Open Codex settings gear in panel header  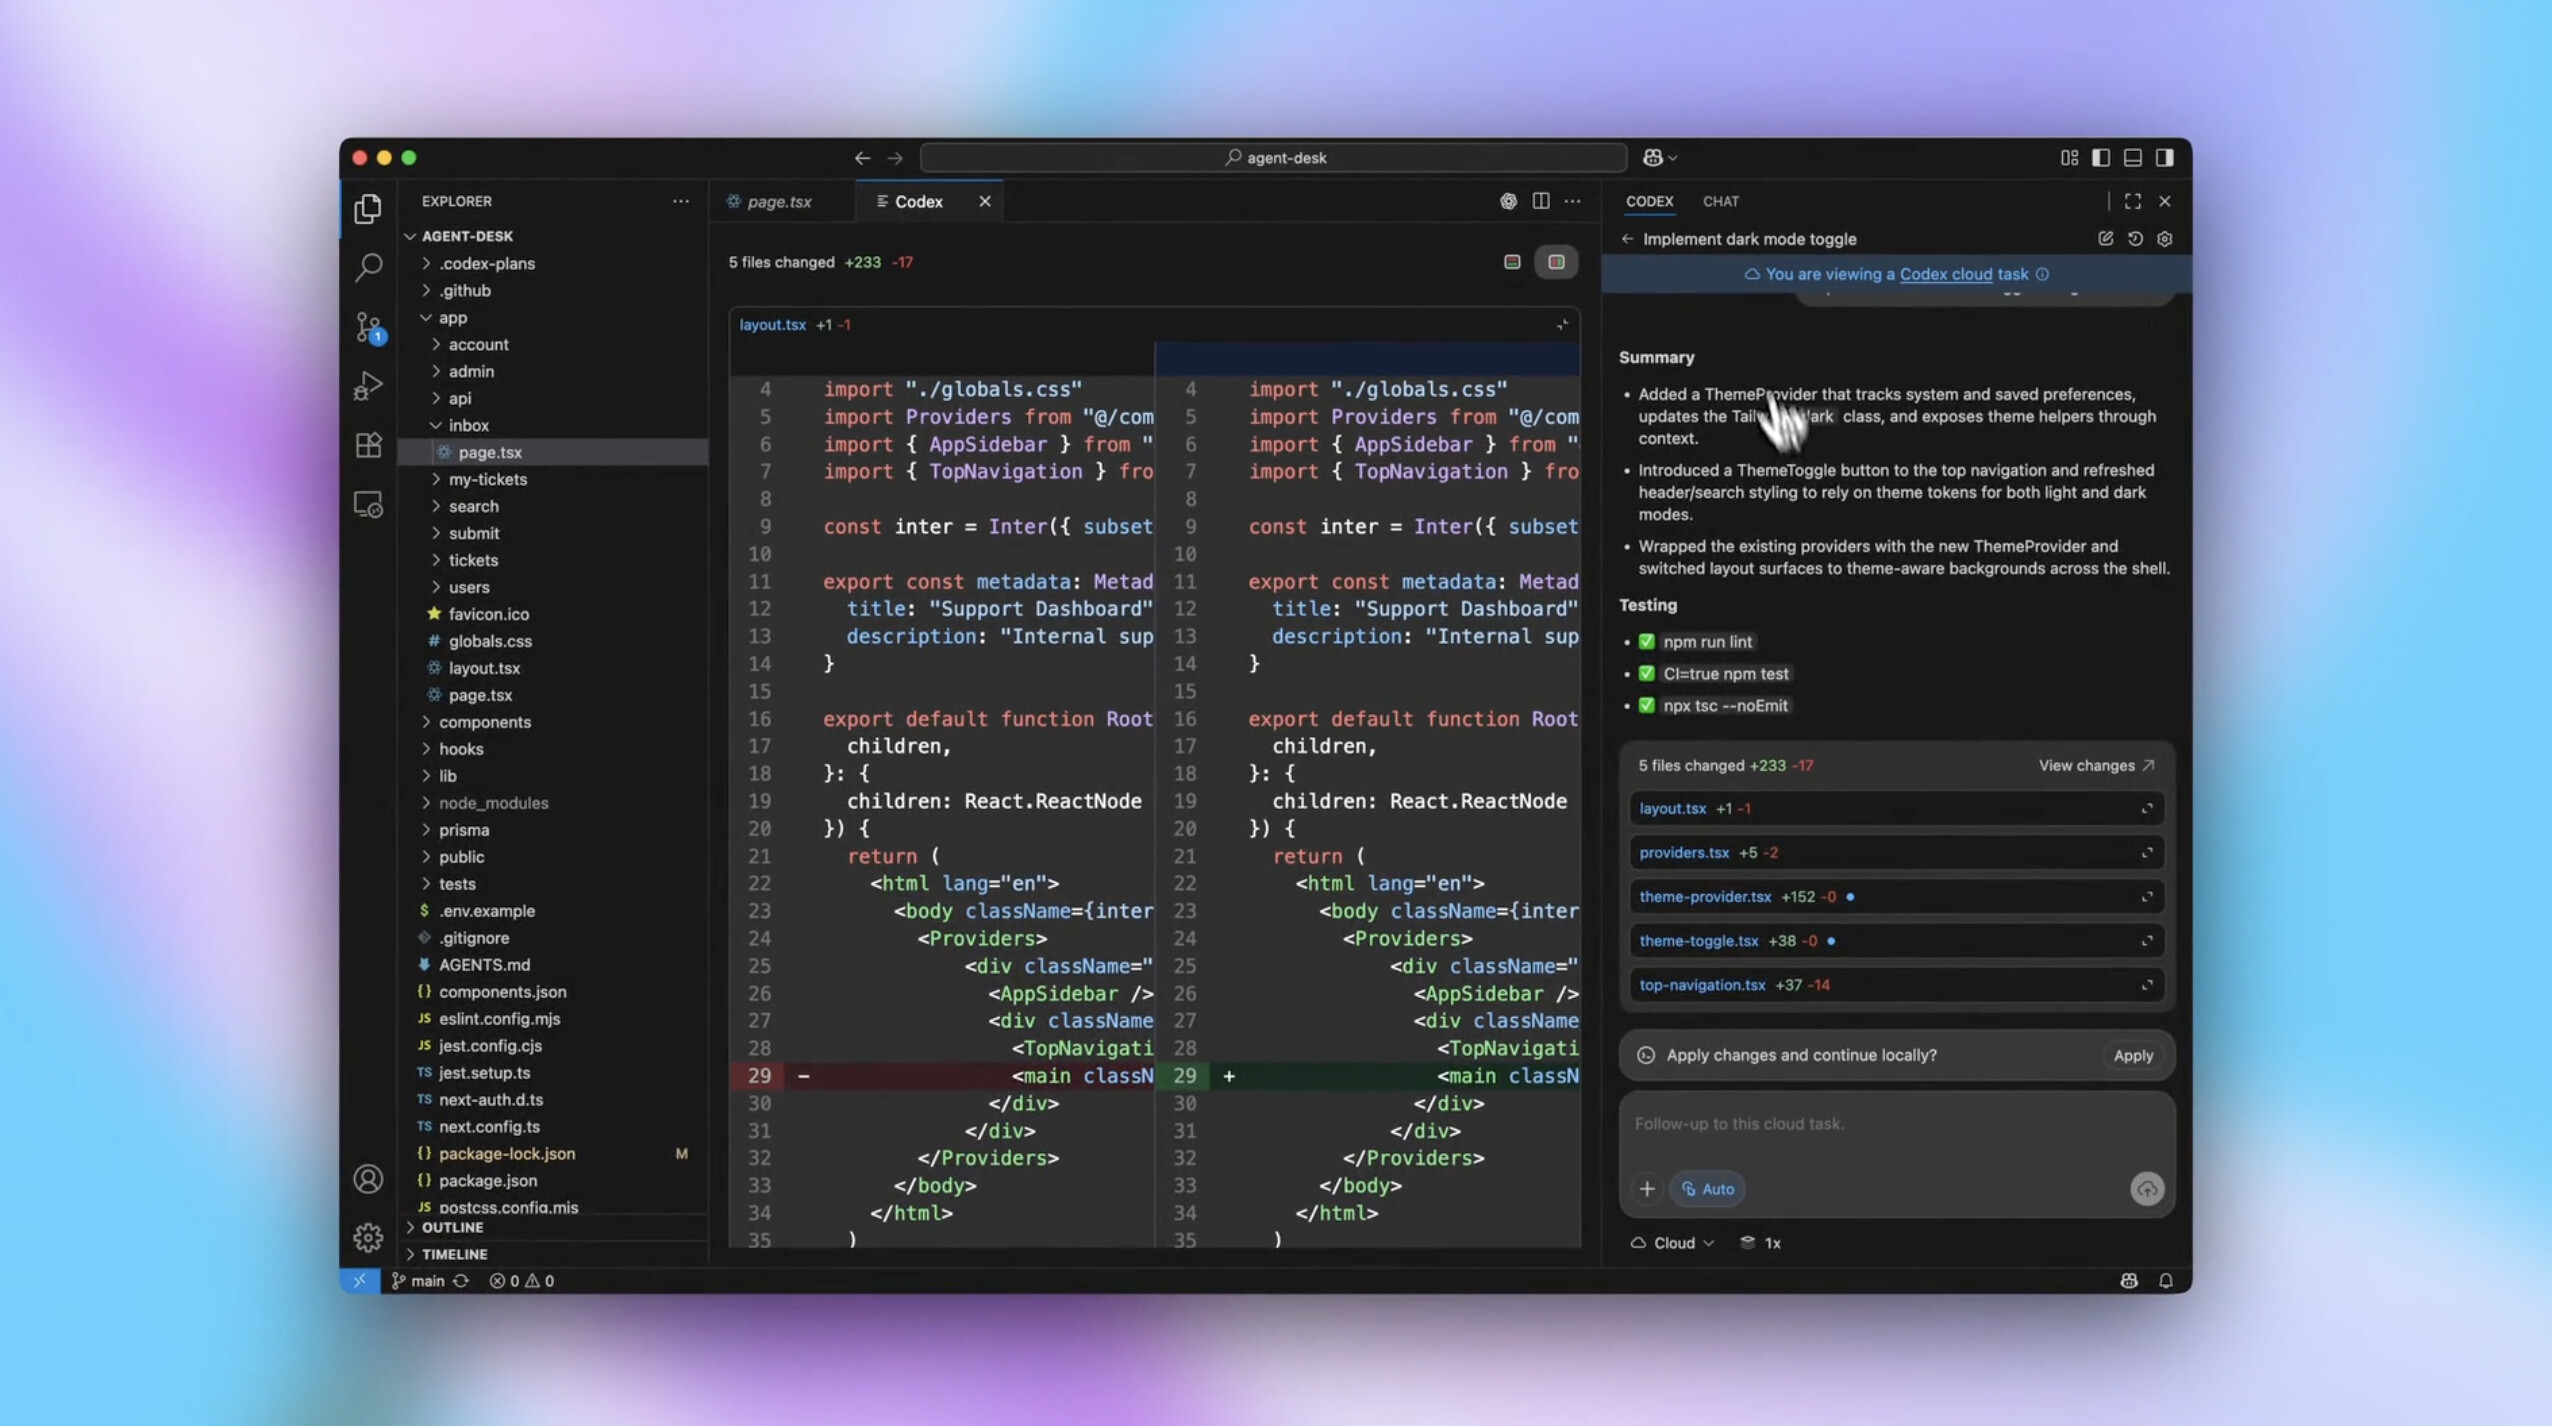pyautogui.click(x=2165, y=239)
